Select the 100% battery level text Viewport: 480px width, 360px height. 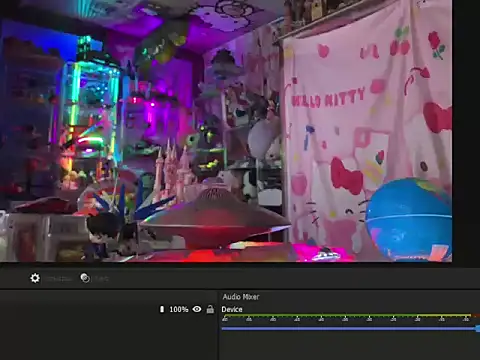pos(179,309)
